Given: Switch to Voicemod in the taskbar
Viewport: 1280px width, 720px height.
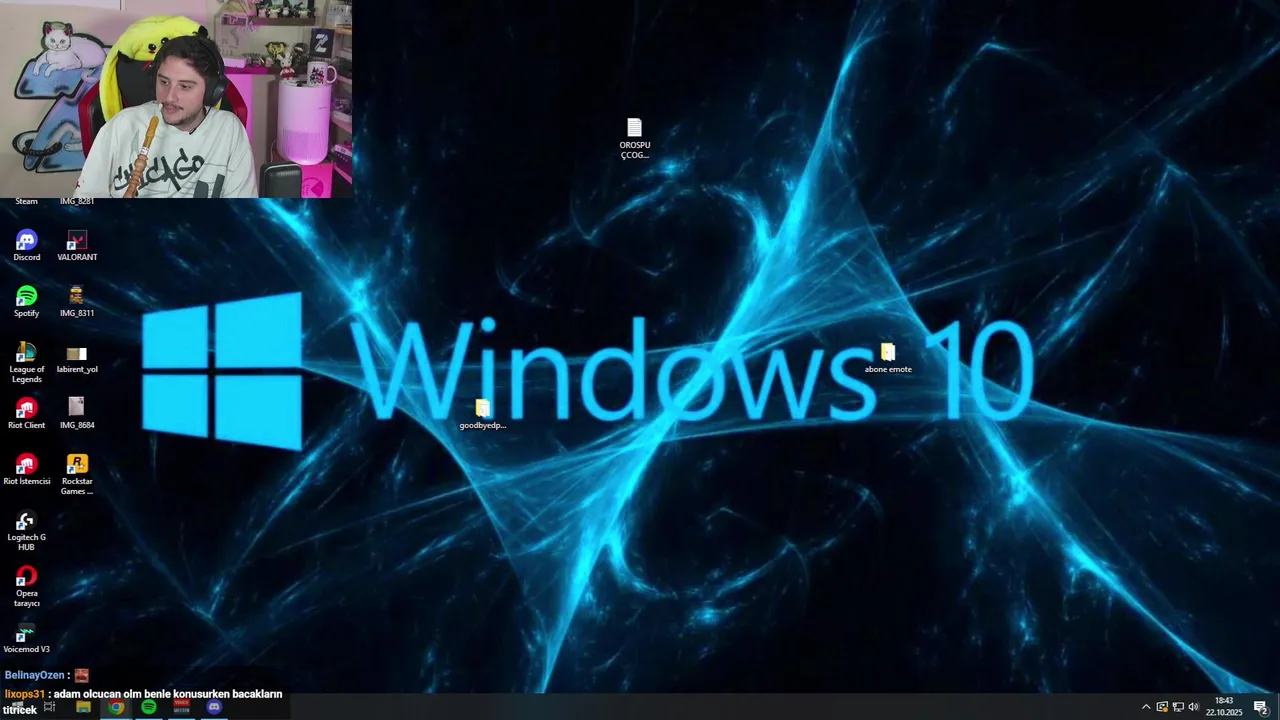Looking at the screenshot, I should tap(181, 707).
